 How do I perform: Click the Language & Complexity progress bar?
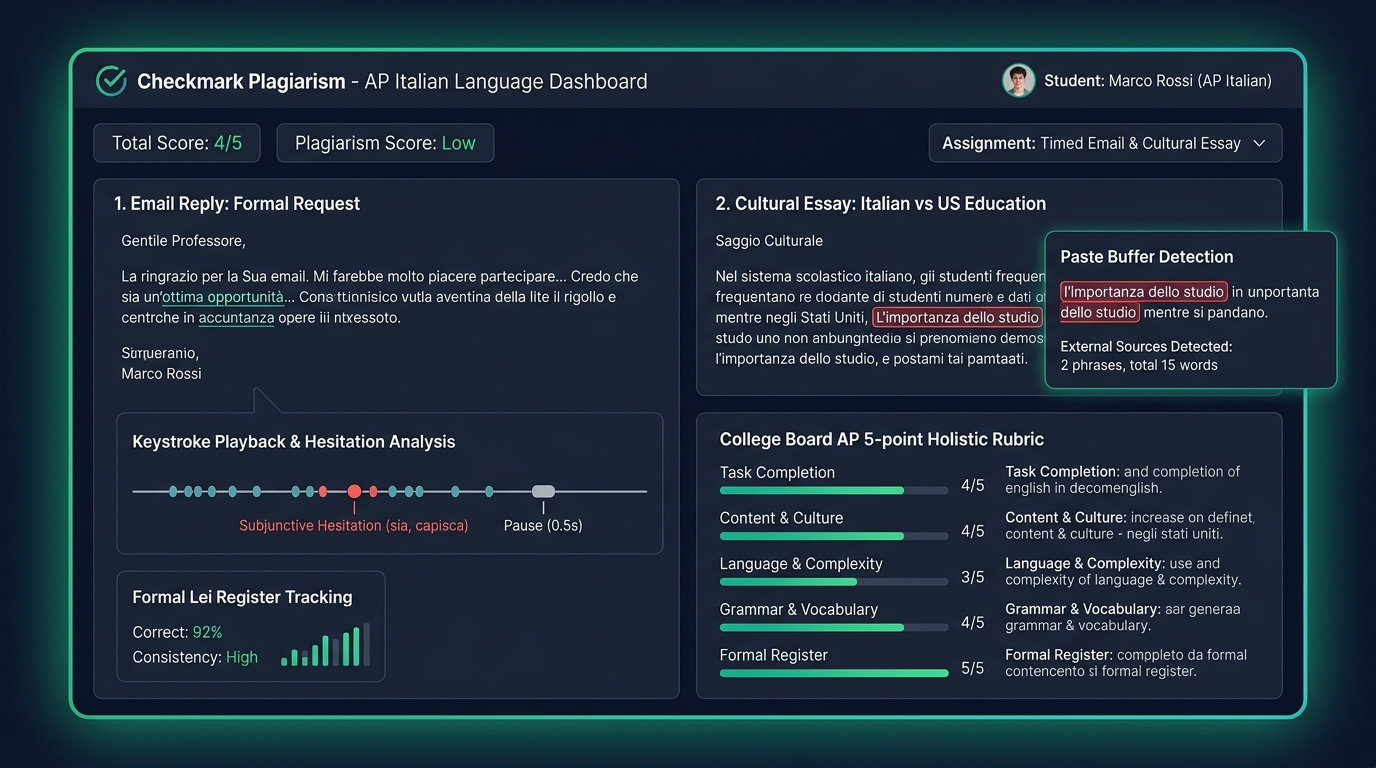point(834,582)
